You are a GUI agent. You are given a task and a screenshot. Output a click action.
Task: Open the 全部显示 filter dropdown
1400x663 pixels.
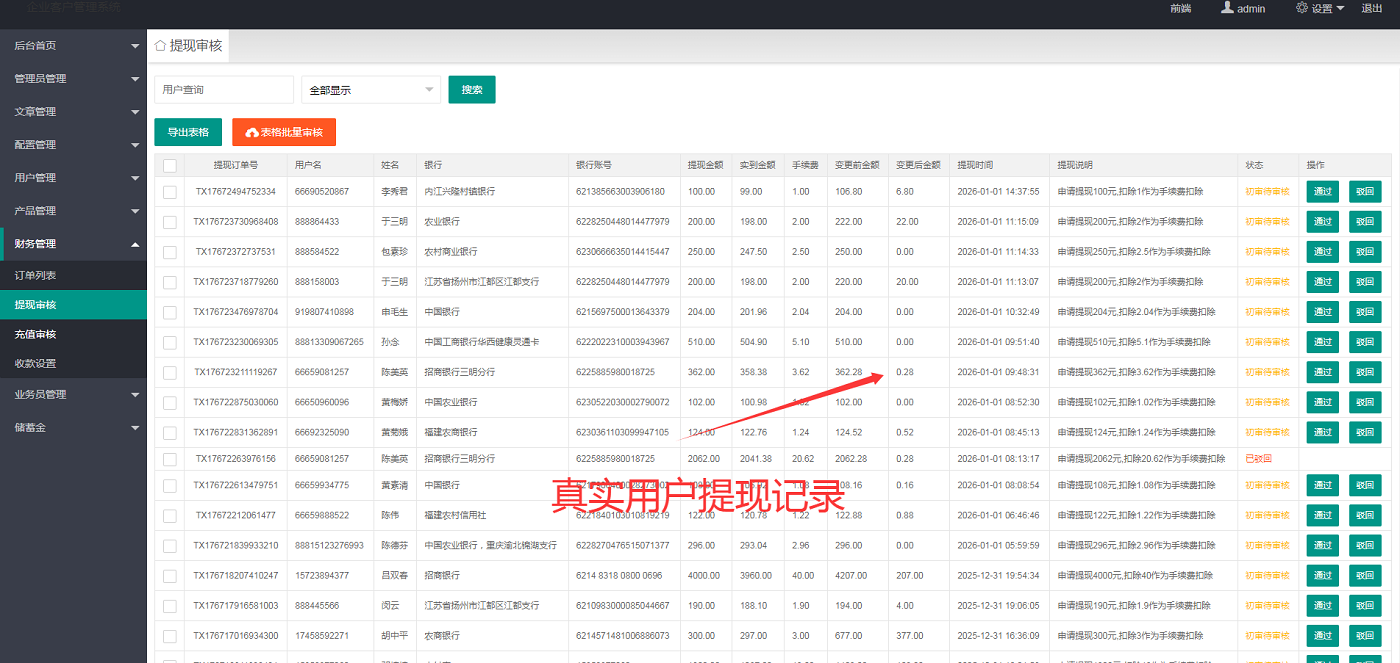(370, 89)
